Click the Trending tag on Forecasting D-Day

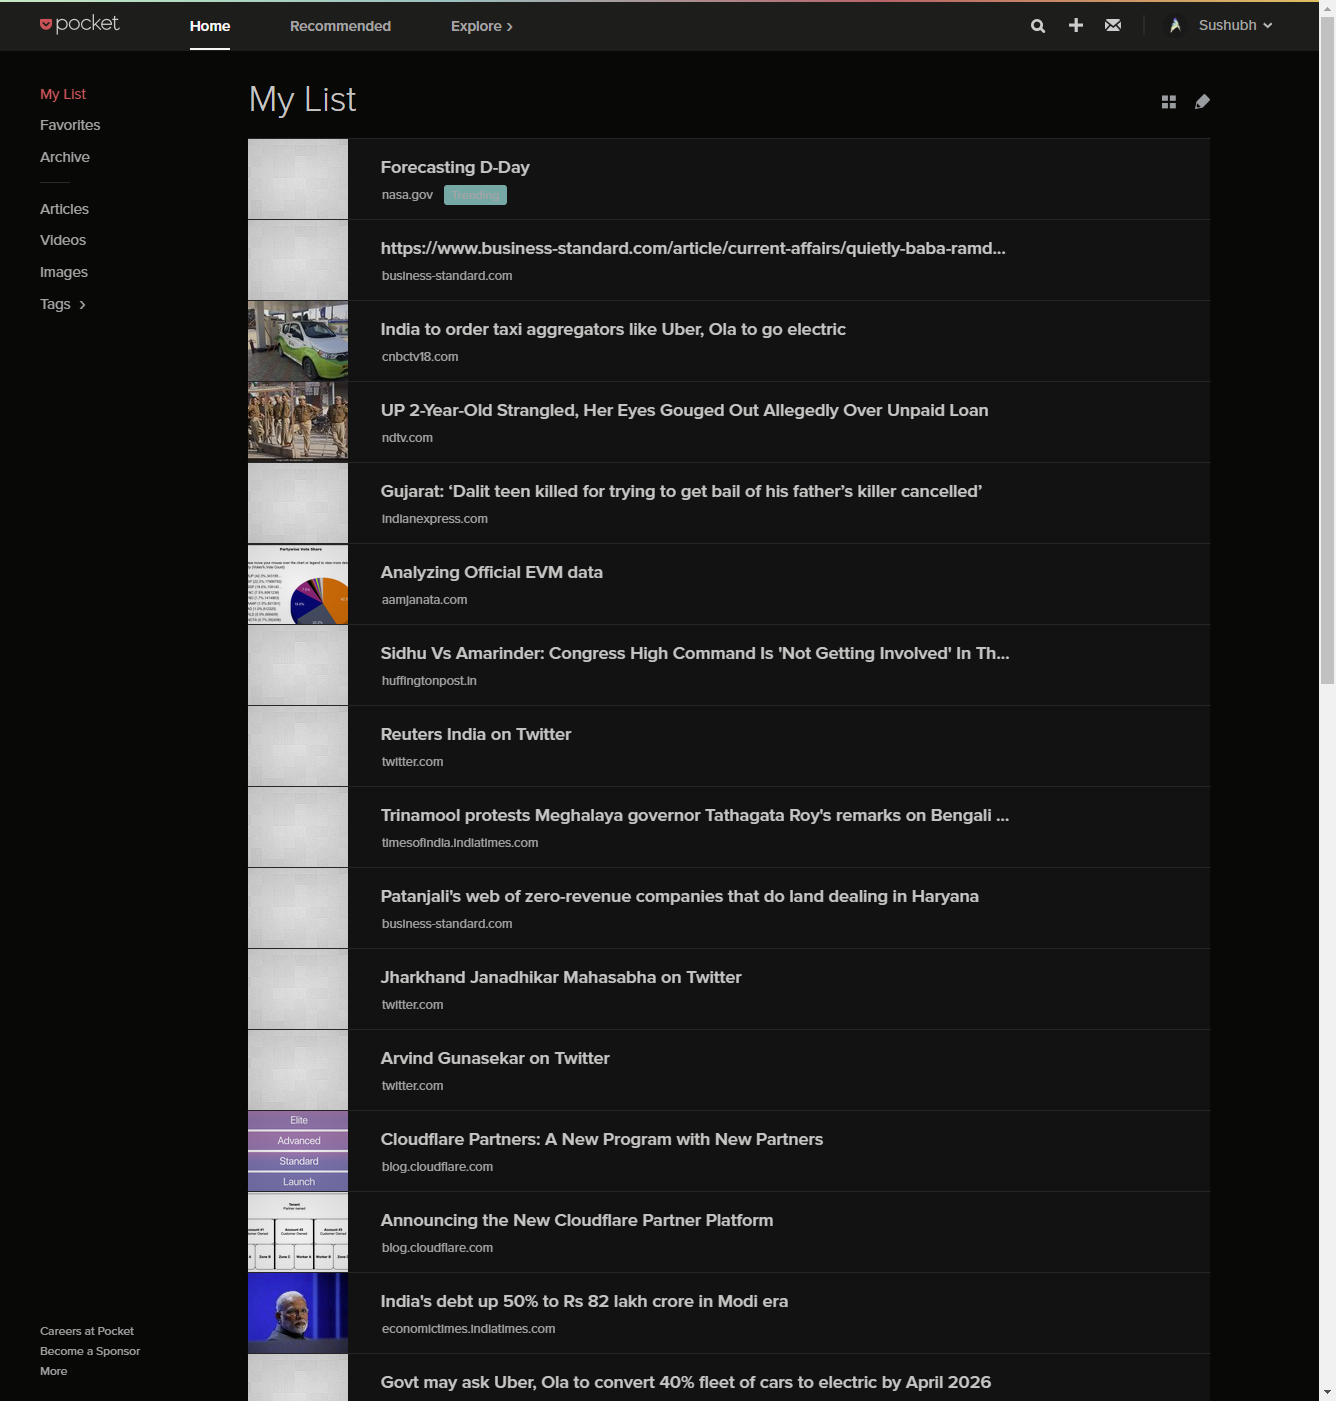click(475, 195)
